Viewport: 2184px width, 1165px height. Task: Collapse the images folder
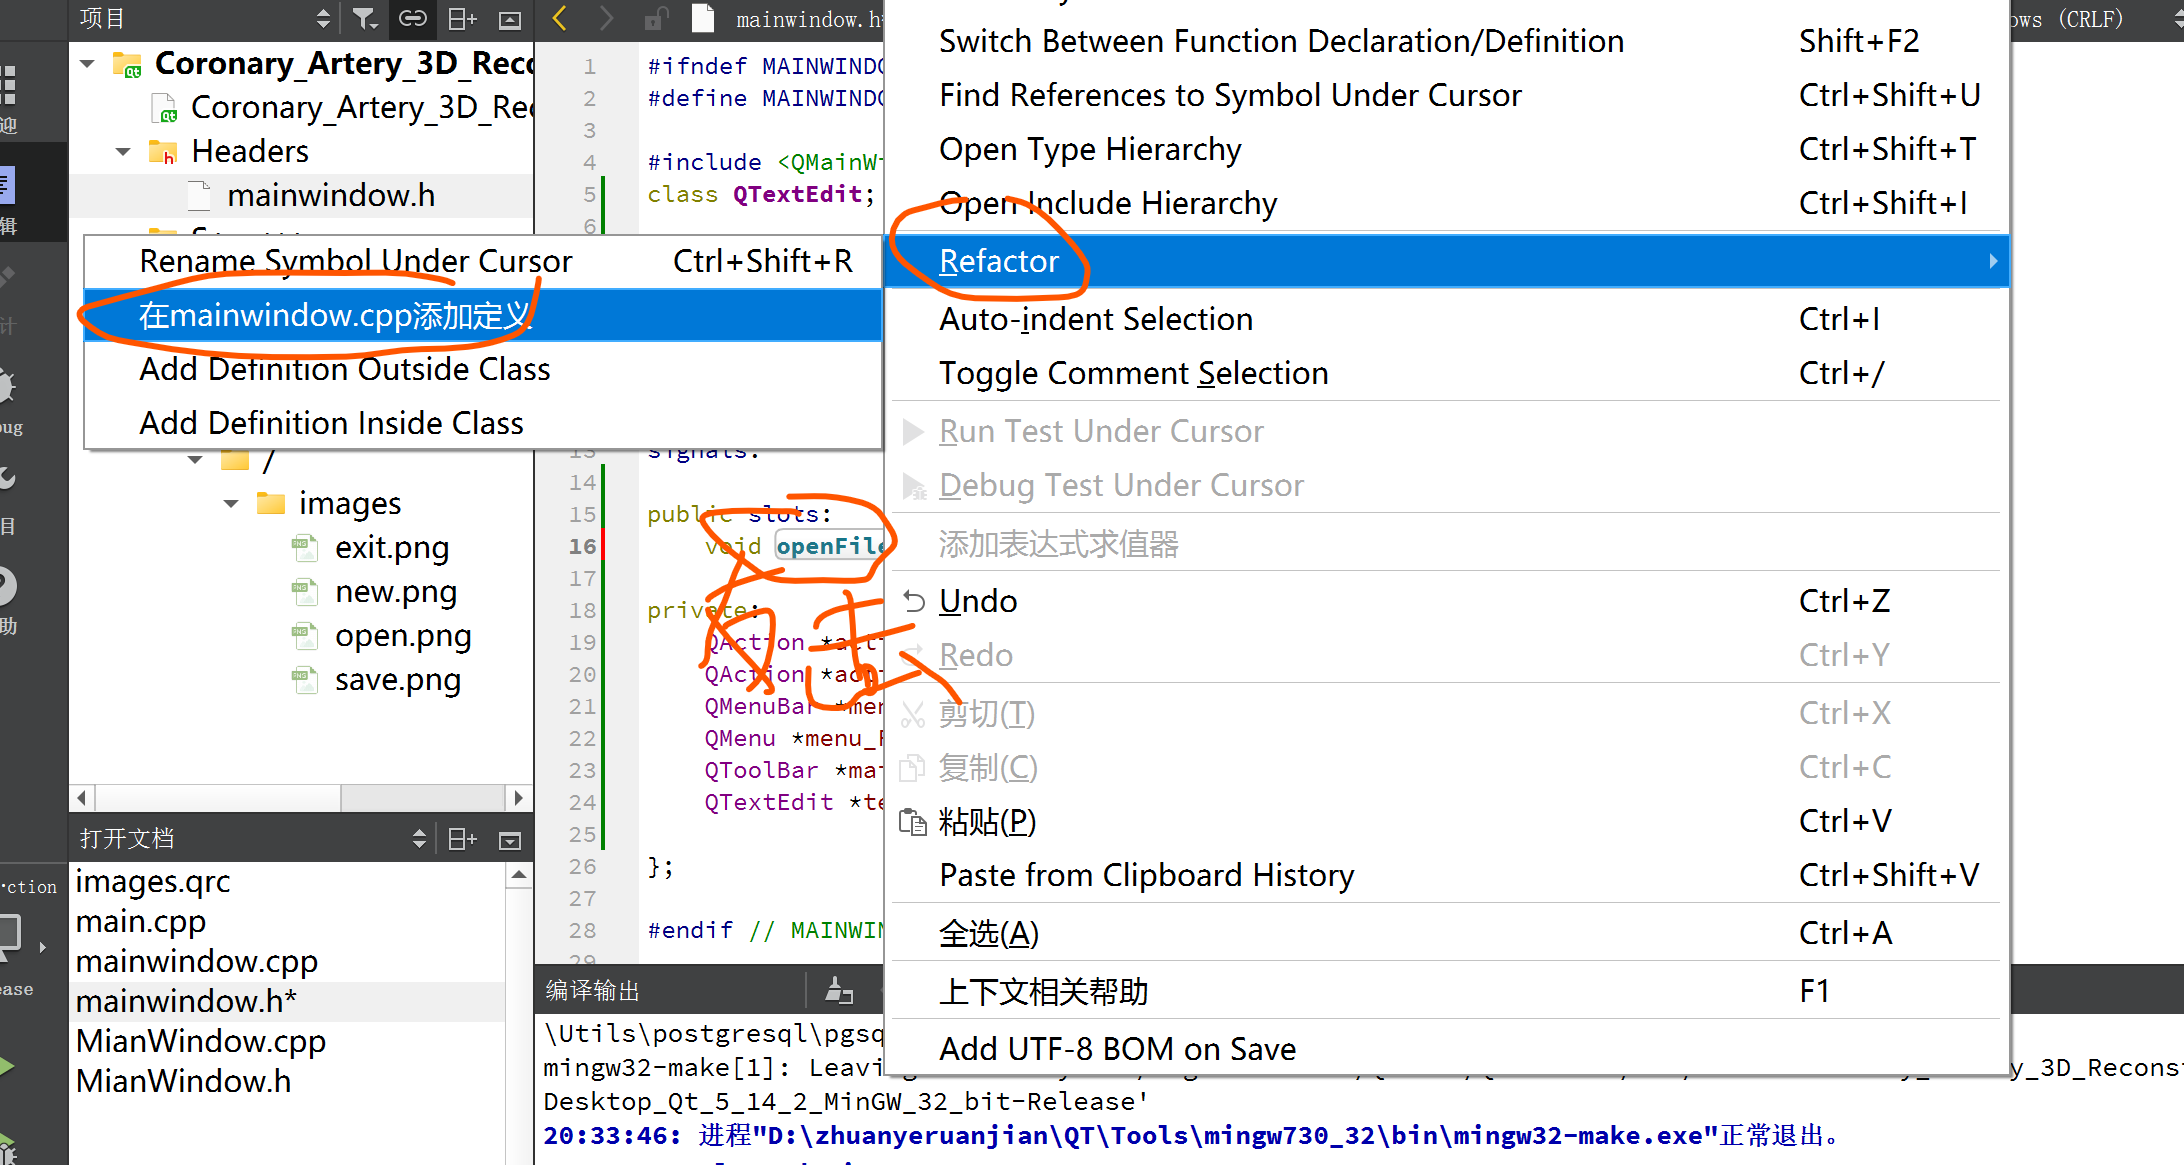click(232, 504)
